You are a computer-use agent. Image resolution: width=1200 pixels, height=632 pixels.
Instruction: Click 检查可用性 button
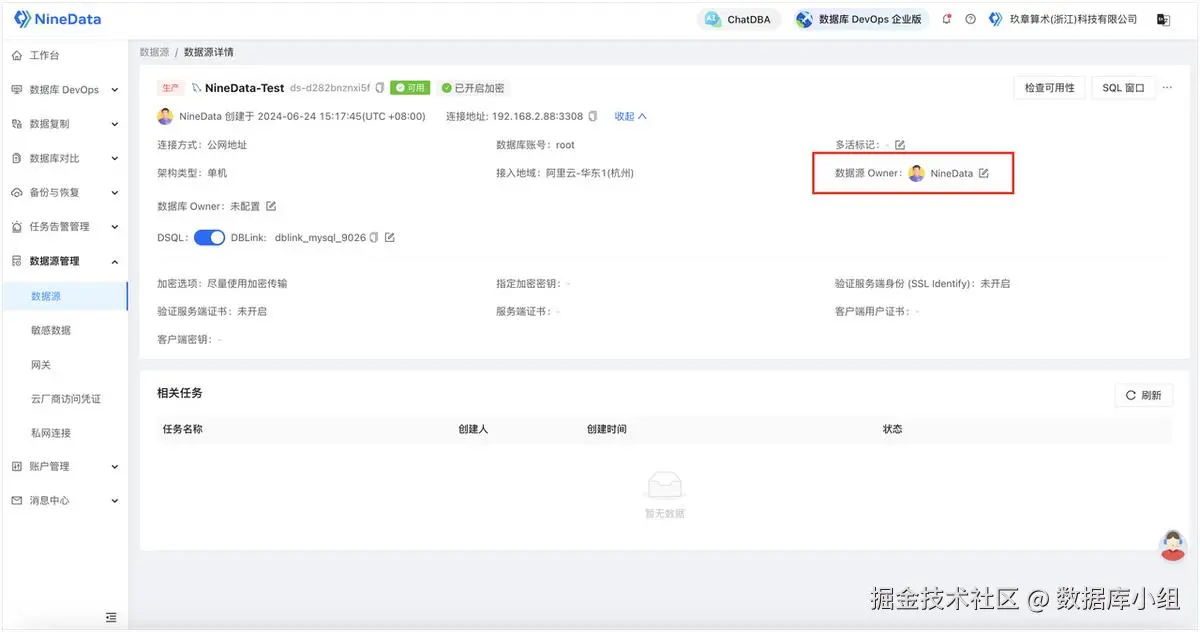point(1049,88)
